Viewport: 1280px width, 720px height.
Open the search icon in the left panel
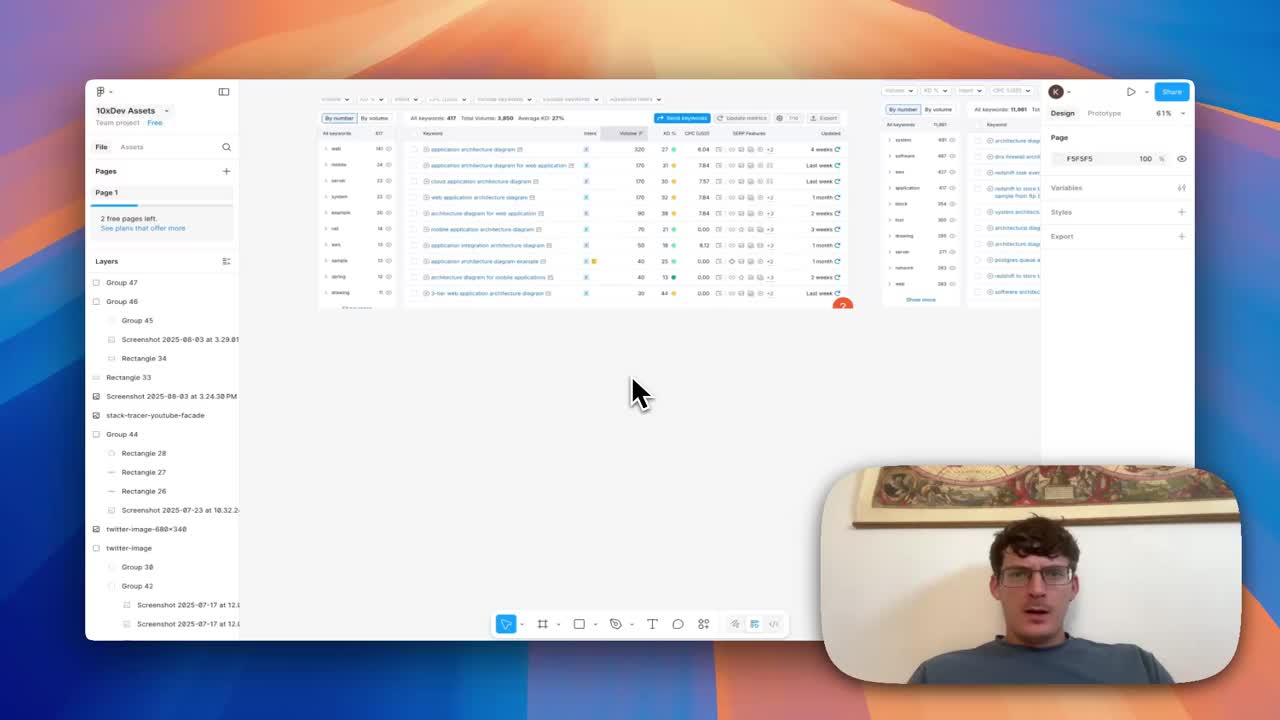(226, 147)
